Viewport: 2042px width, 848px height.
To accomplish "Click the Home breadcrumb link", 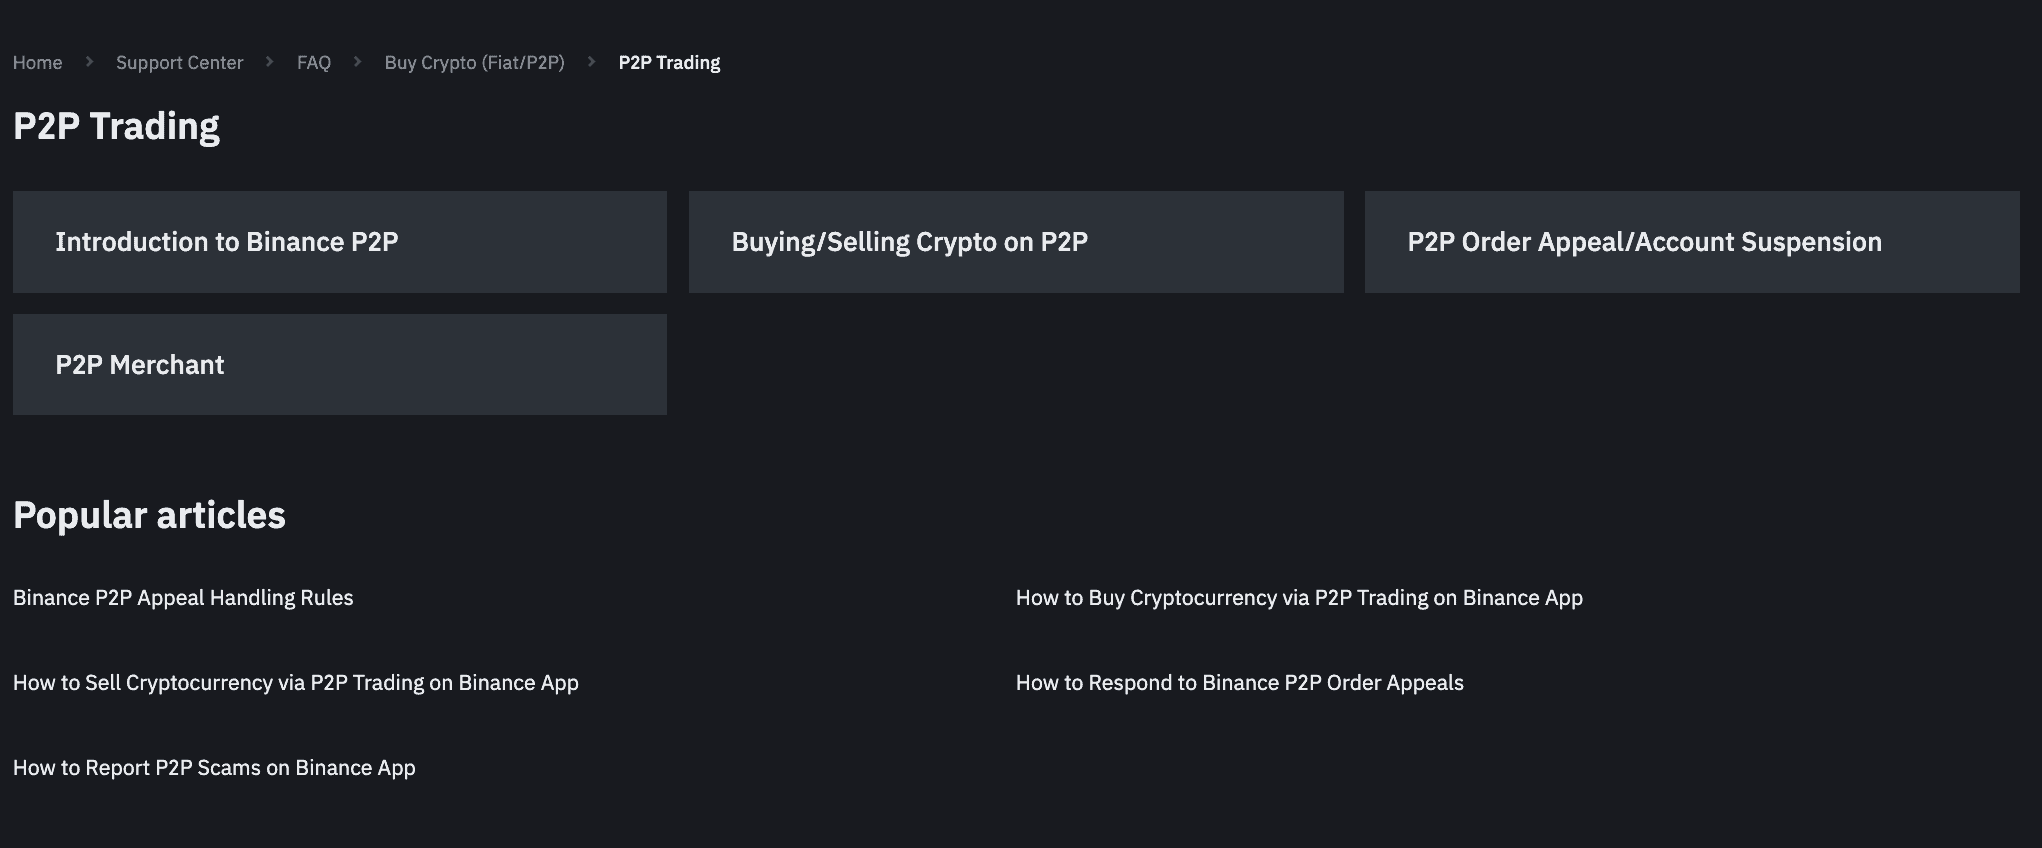I will pyautogui.click(x=37, y=63).
